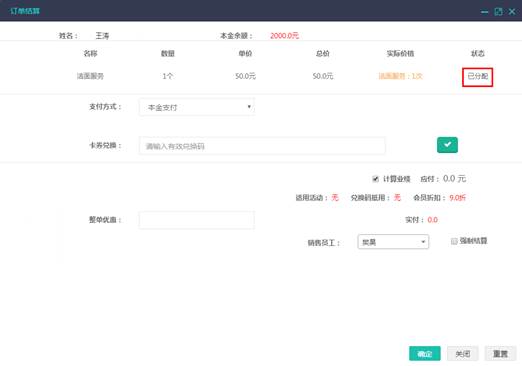
Task: Close the dialog with the X icon
Action: tap(512, 12)
